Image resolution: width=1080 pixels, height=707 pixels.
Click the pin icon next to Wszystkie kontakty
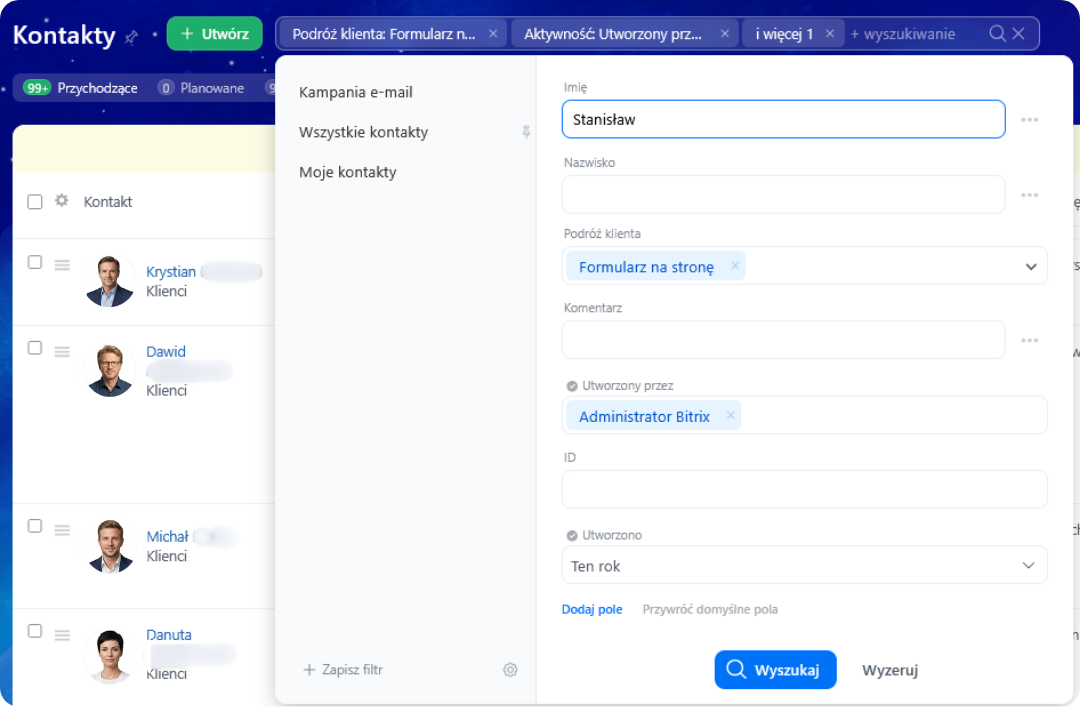[x=526, y=132]
